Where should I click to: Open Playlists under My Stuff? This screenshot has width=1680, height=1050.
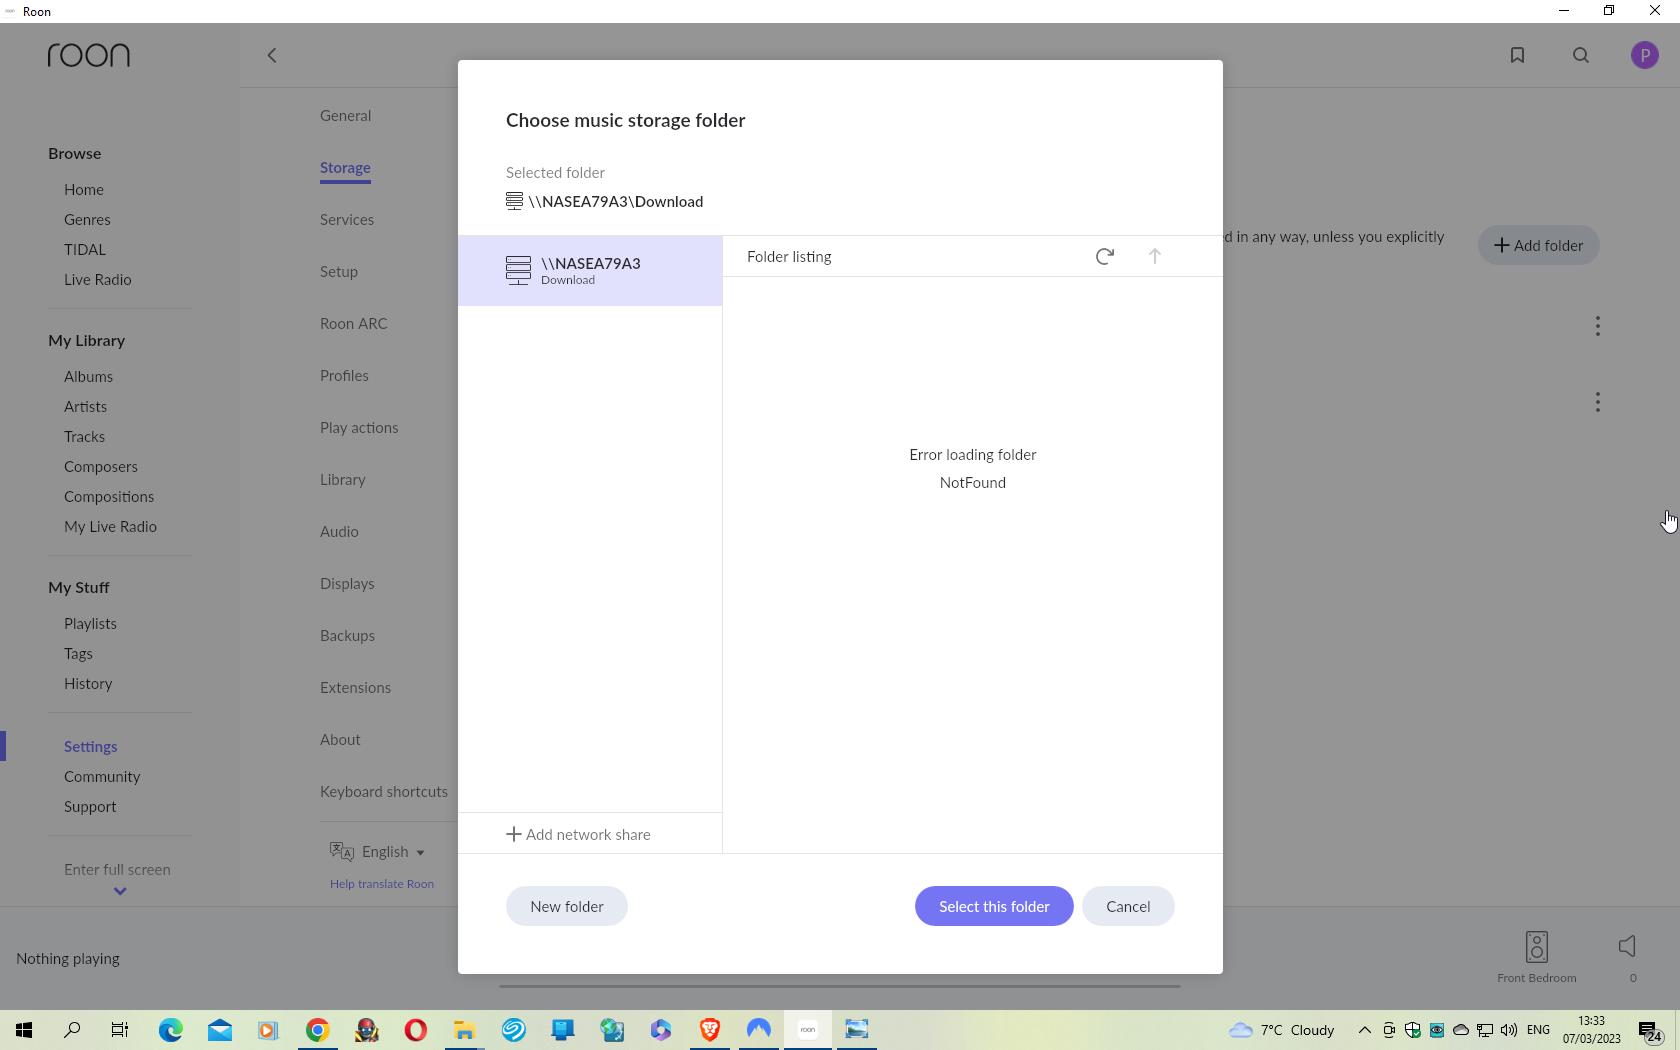(90, 623)
